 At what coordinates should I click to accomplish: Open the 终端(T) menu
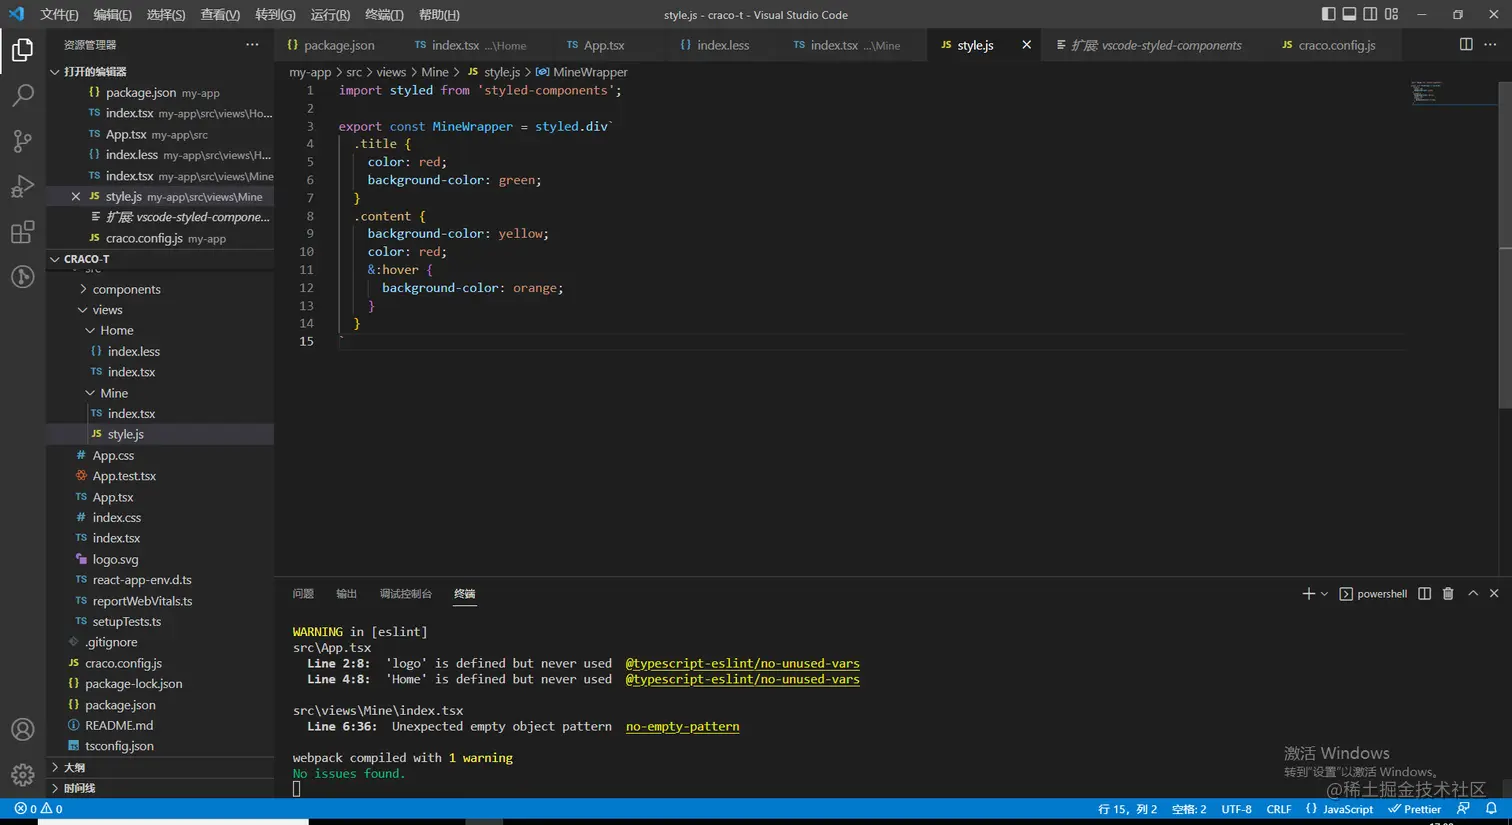[384, 15]
